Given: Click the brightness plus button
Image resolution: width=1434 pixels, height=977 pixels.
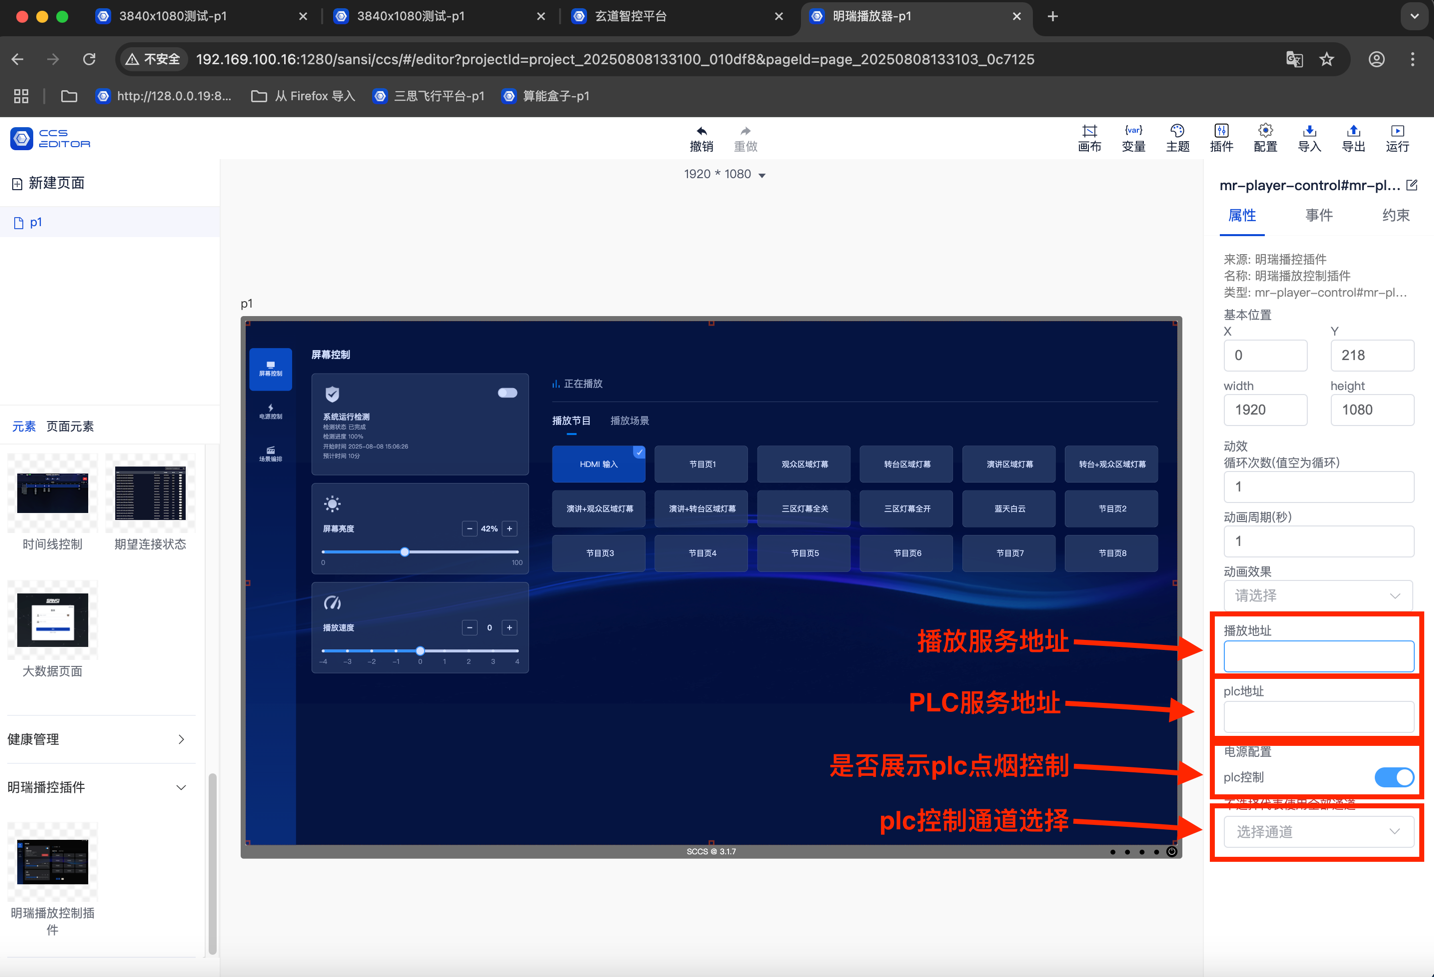Looking at the screenshot, I should coord(509,528).
